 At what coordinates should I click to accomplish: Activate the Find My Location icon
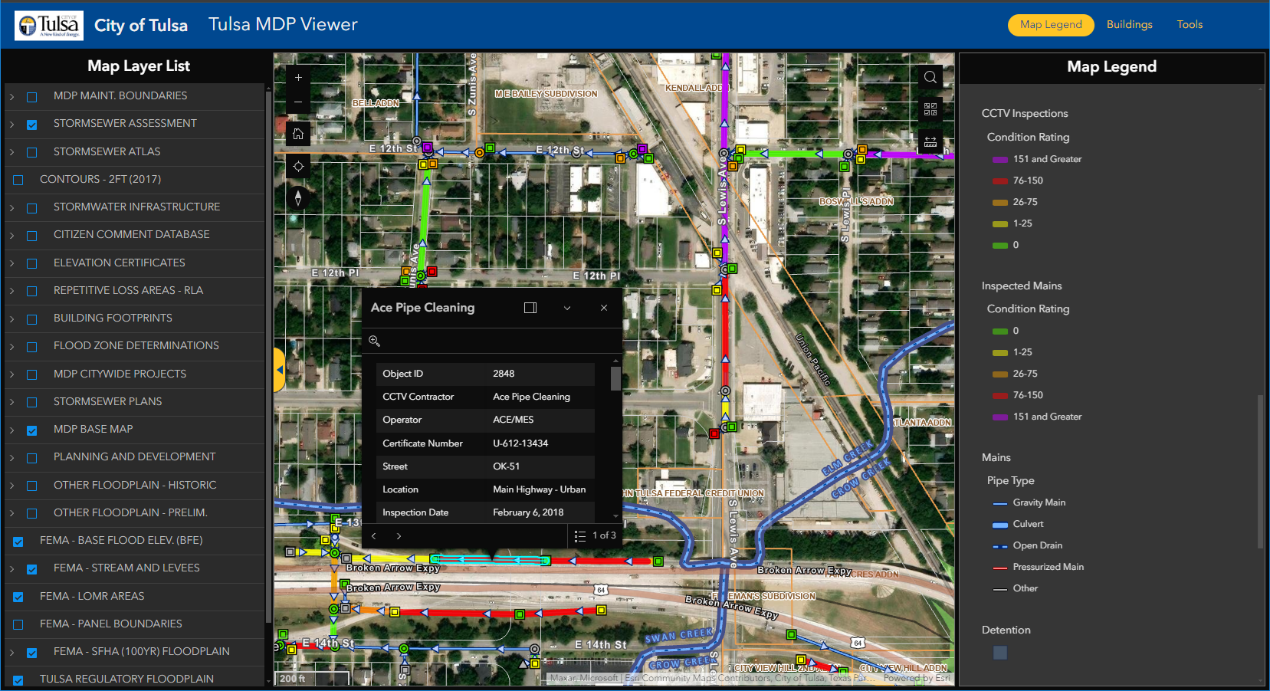298,166
